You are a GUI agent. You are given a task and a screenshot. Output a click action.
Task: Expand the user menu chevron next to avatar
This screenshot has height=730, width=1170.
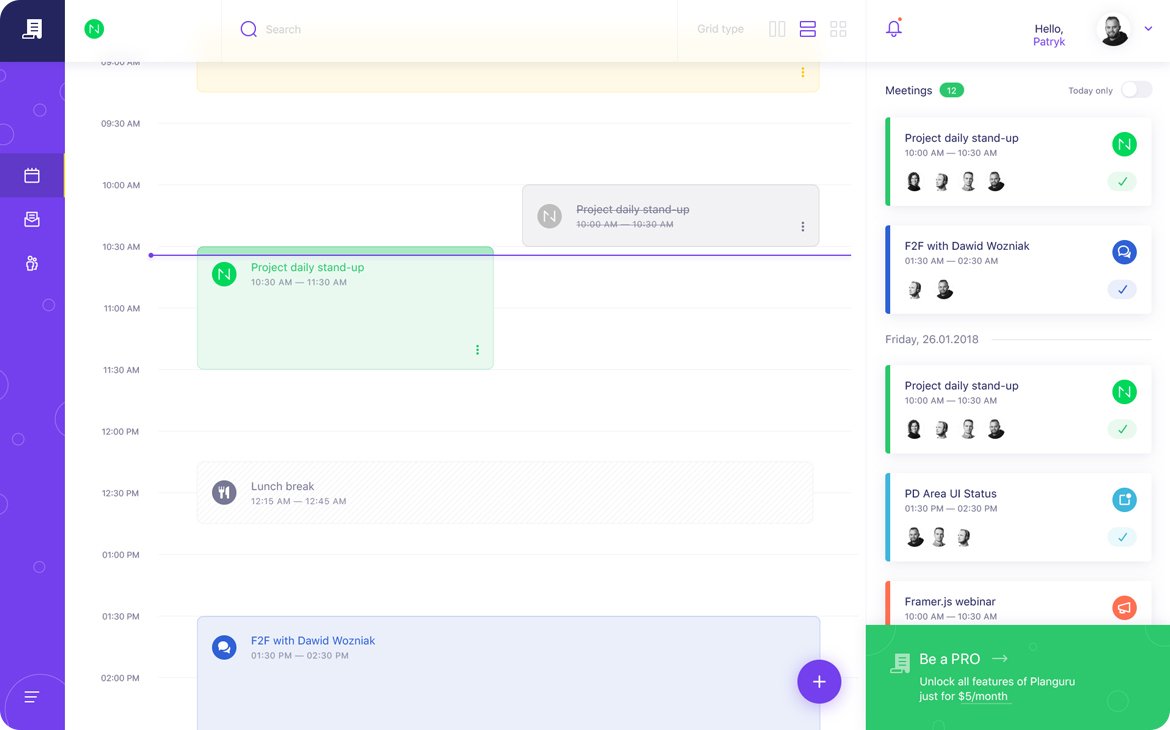coord(1148,29)
